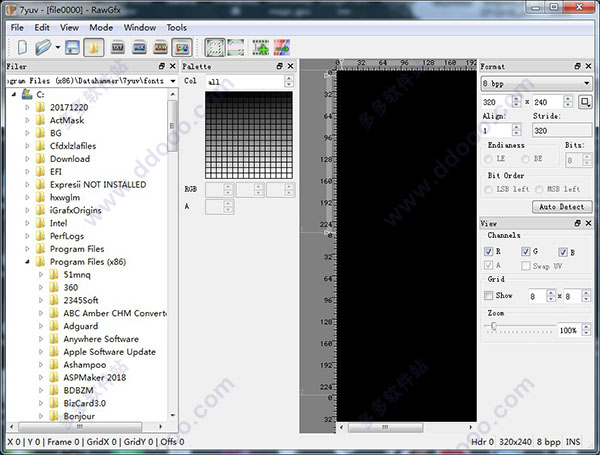This screenshot has width=600, height=455.
Task: Expand the PerfLogs folder
Action: [x=28, y=236]
